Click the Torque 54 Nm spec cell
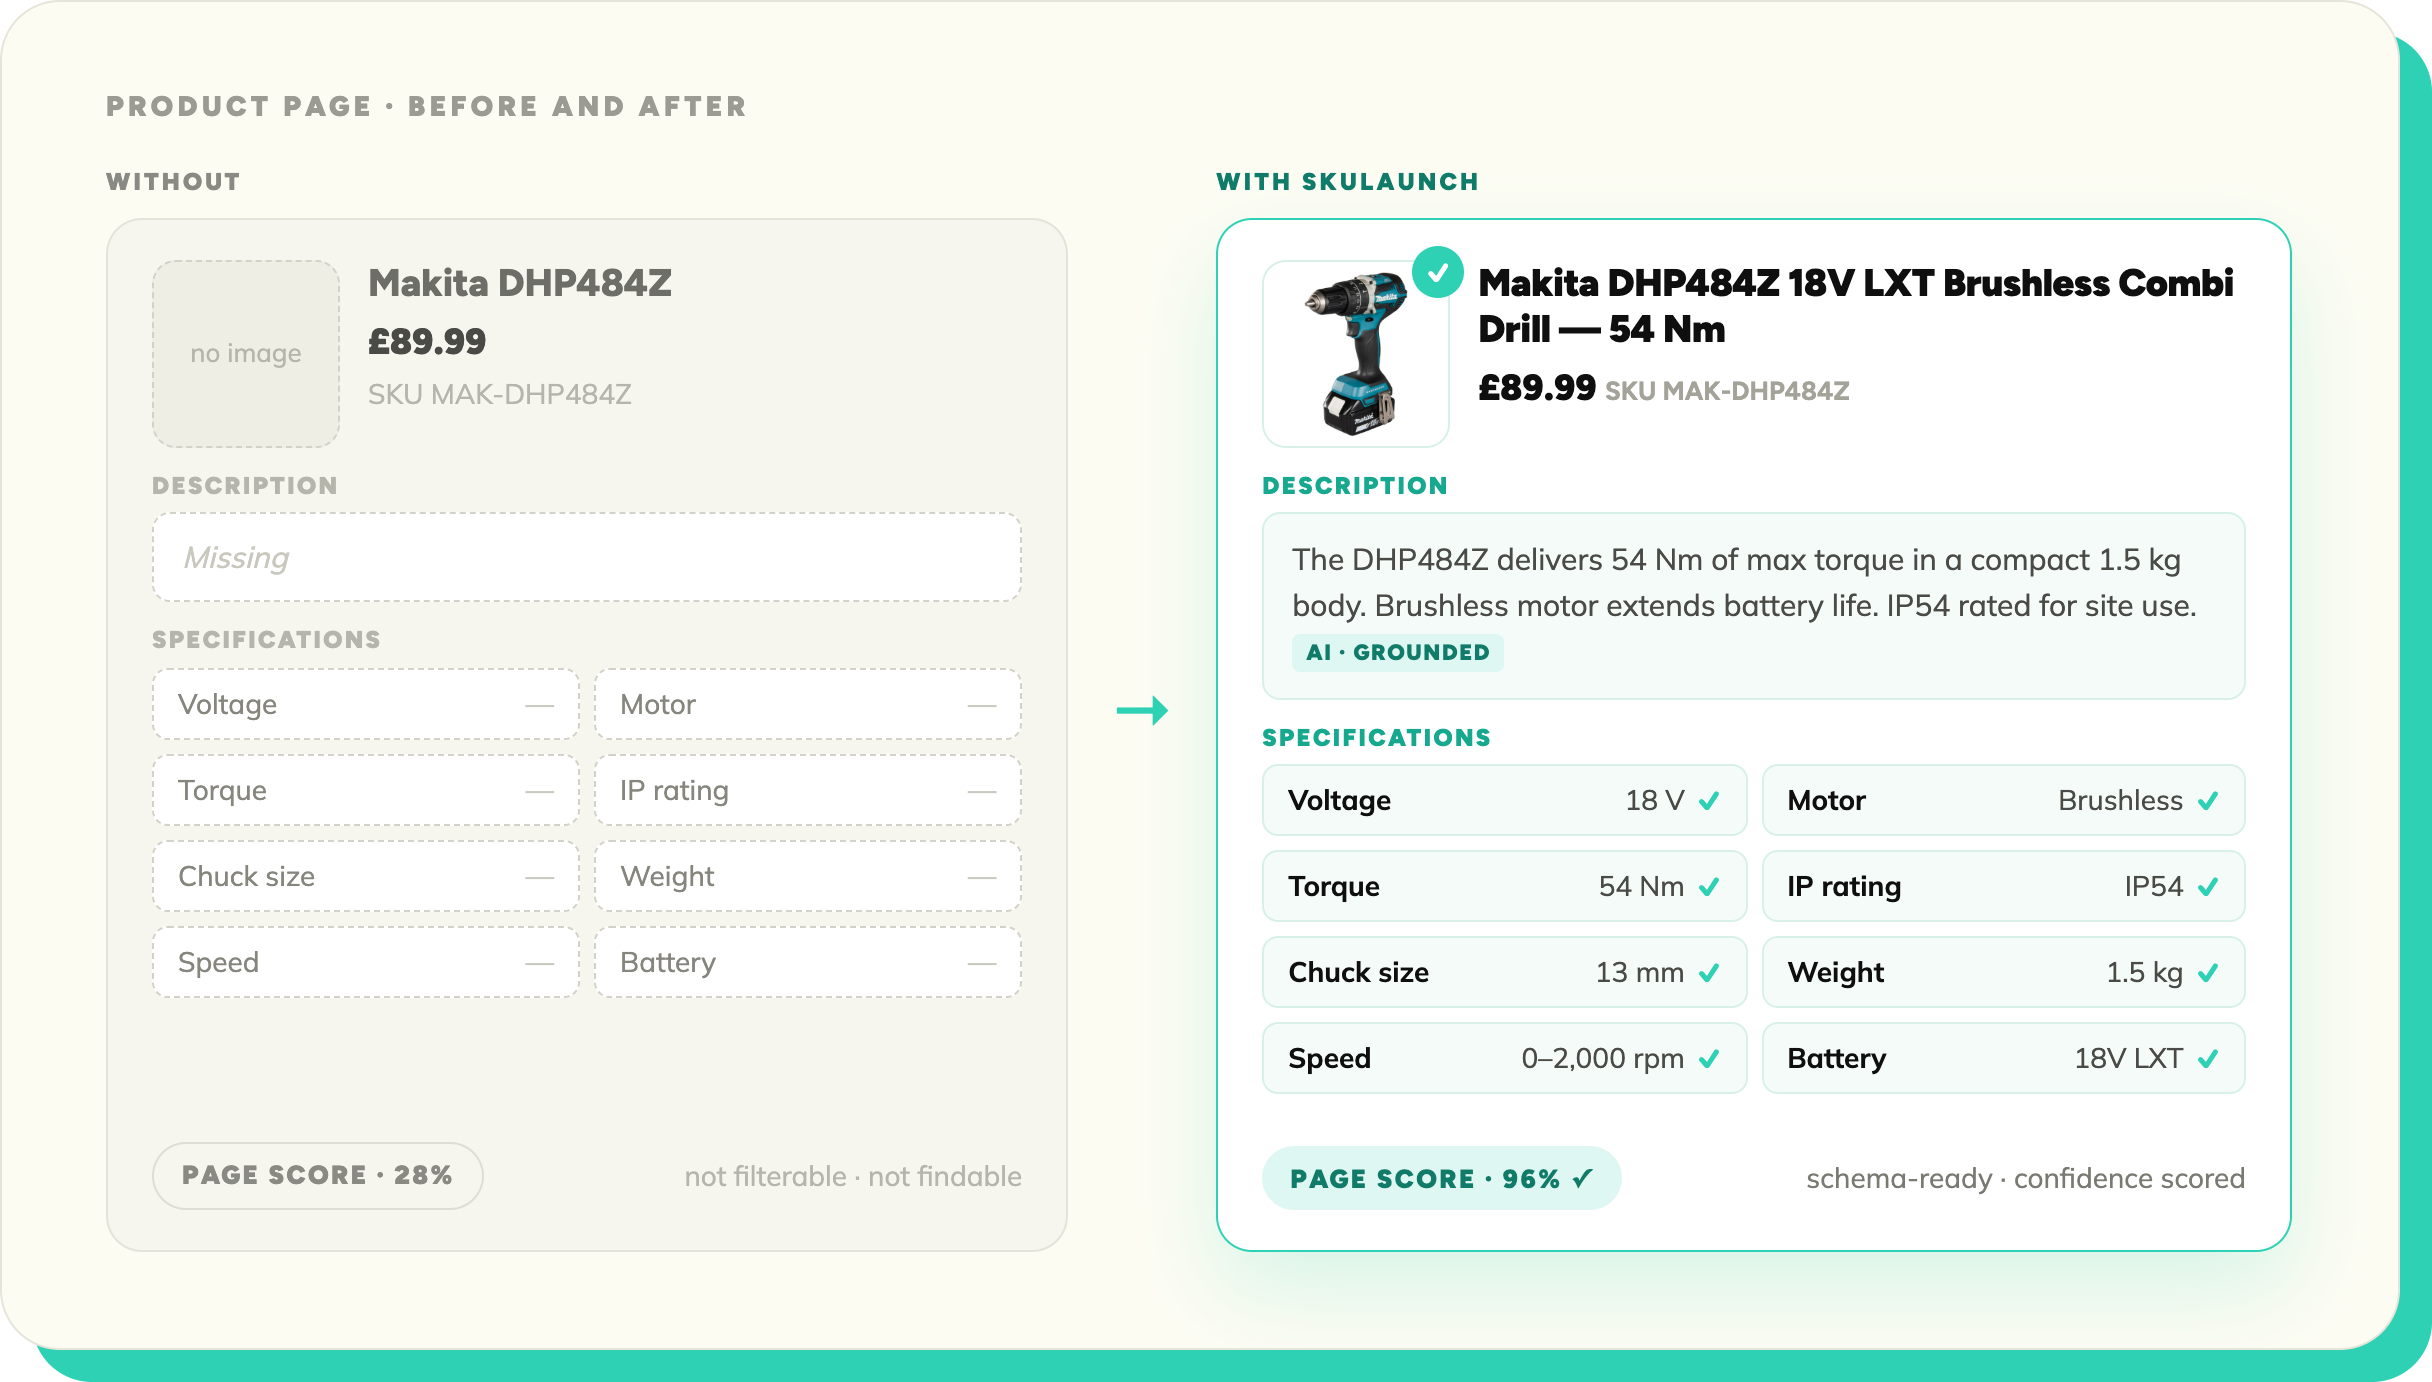The image size is (2432, 1382). coord(1504,886)
